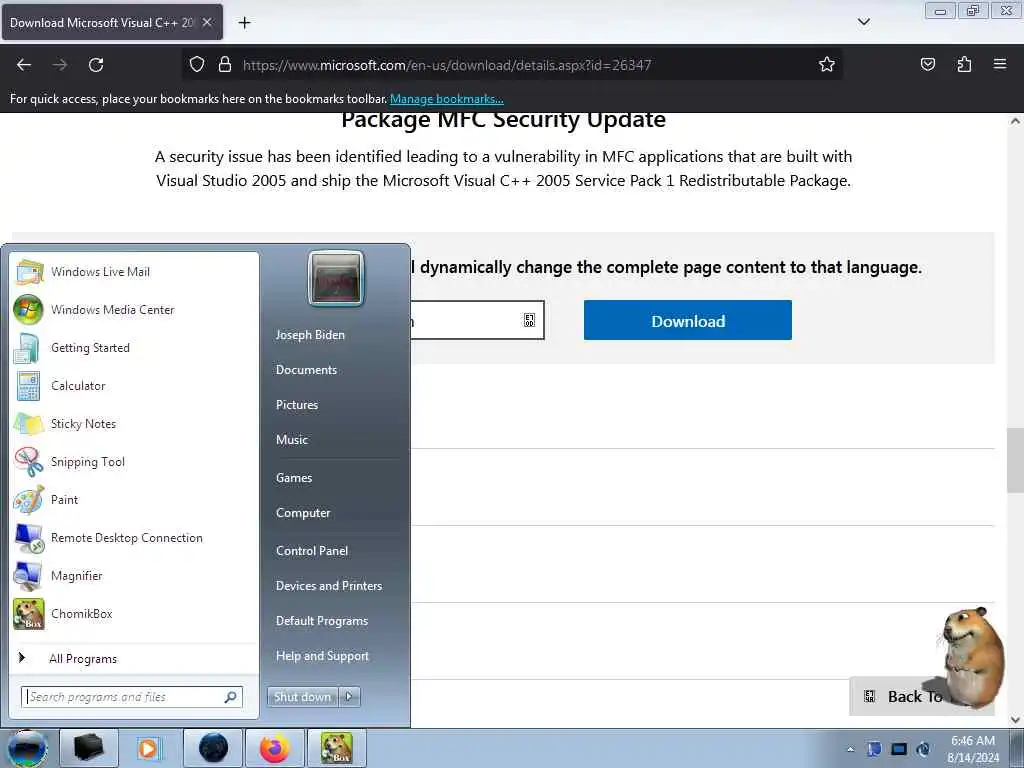Open the extensions puzzle icon
This screenshot has width=1024, height=768.
pyautogui.click(x=964, y=65)
